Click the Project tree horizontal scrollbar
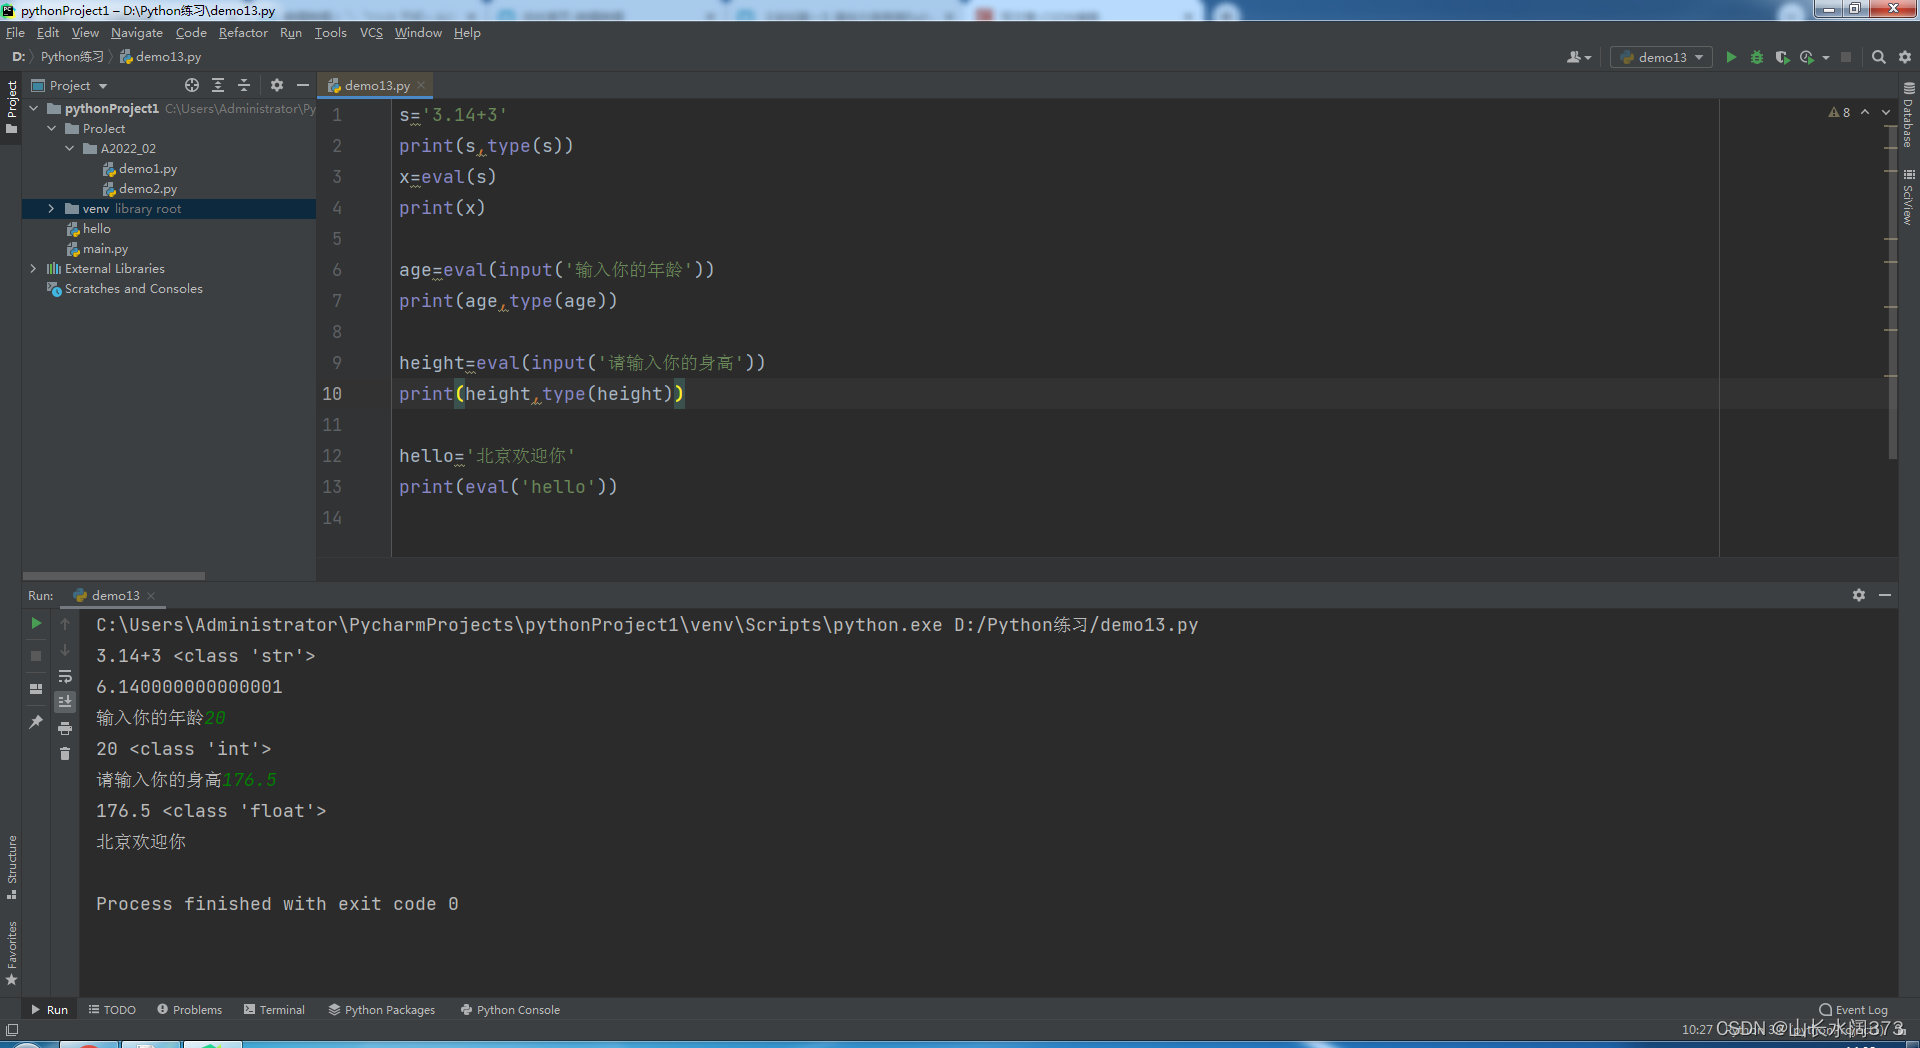The width and height of the screenshot is (1920, 1048). point(114,575)
